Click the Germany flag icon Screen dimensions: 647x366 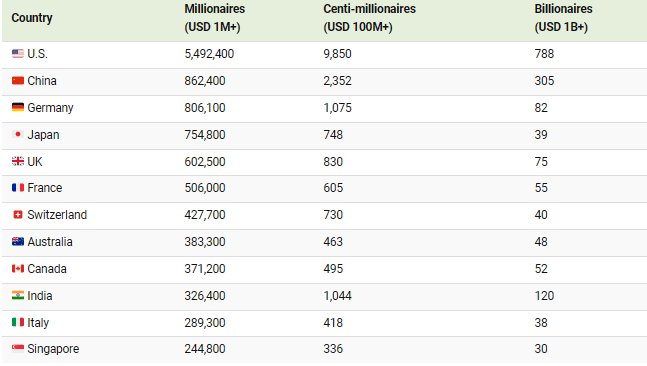click(x=18, y=107)
